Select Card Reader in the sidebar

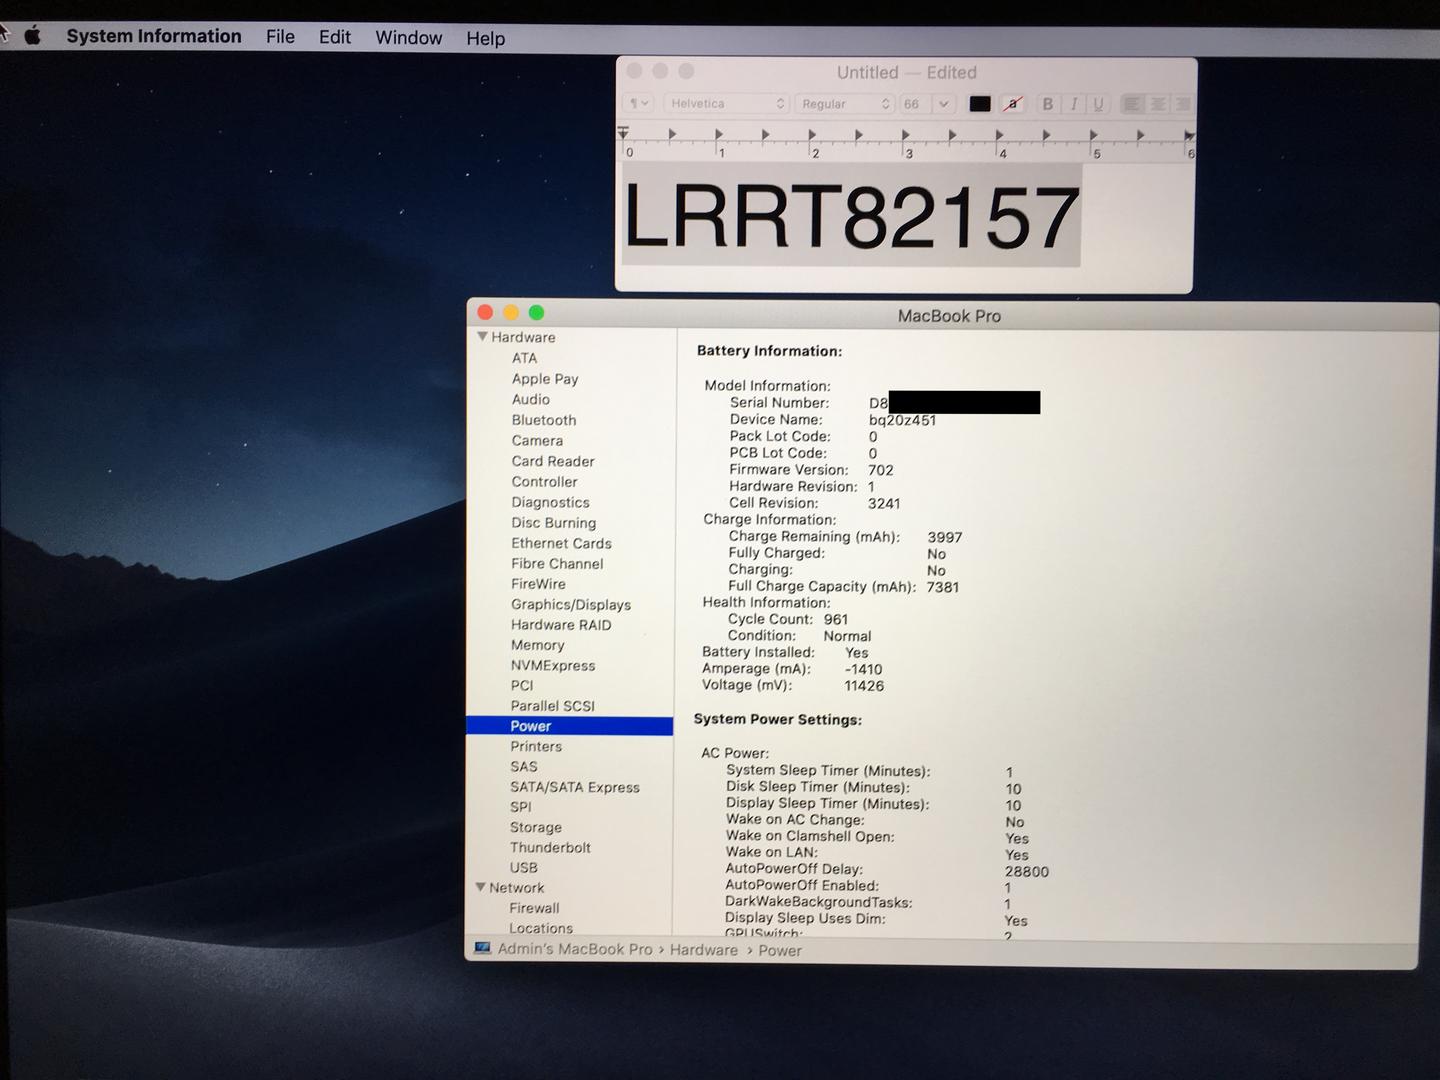tap(553, 461)
